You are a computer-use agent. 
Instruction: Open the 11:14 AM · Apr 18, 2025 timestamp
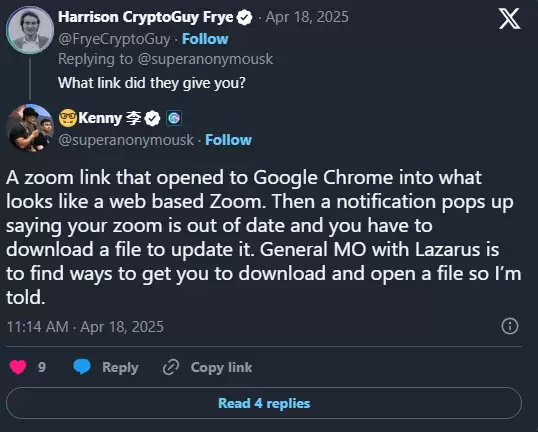[x=85, y=327]
